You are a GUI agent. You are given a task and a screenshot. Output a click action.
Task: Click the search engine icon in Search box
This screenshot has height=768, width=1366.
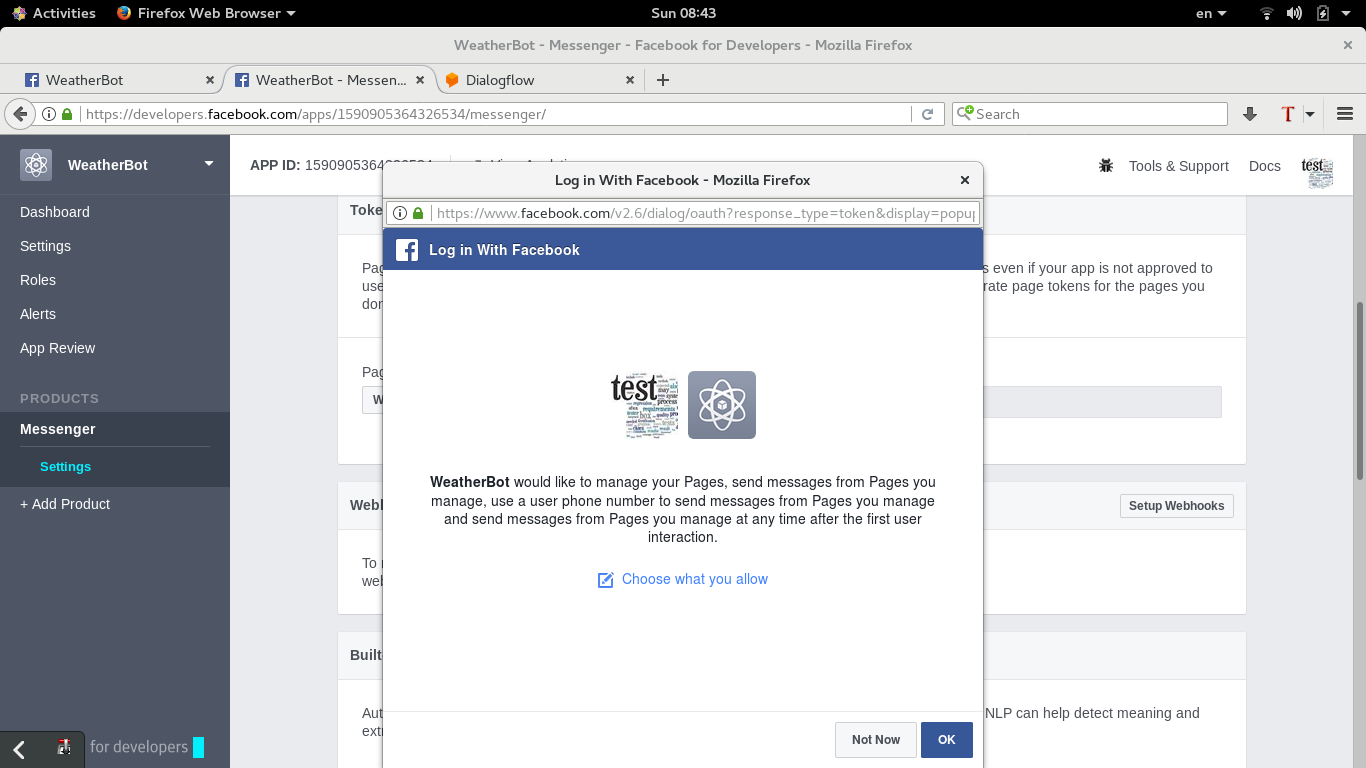[965, 113]
